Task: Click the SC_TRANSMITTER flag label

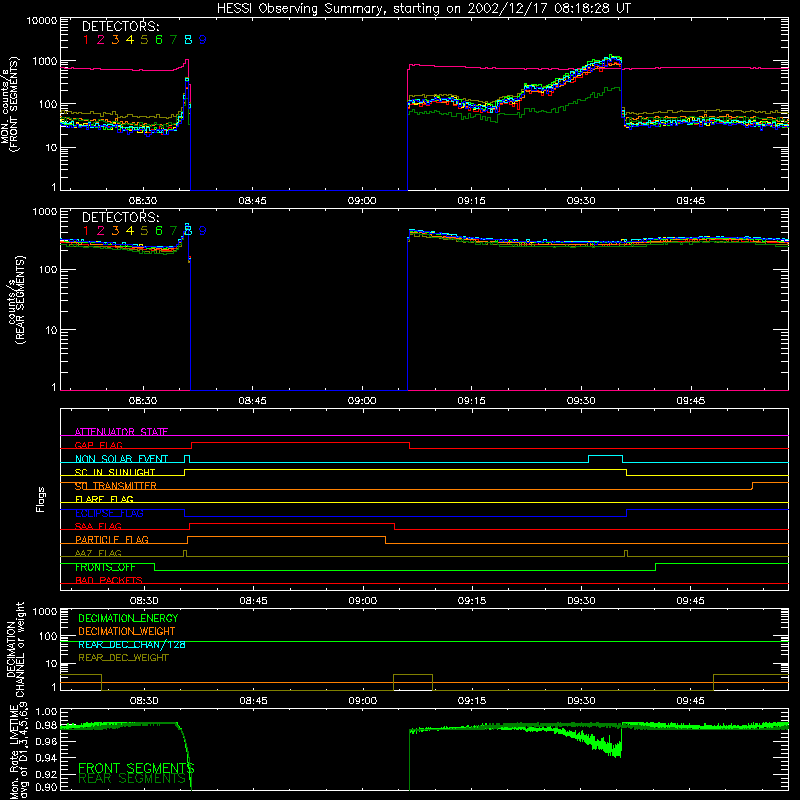Action: [x=116, y=486]
